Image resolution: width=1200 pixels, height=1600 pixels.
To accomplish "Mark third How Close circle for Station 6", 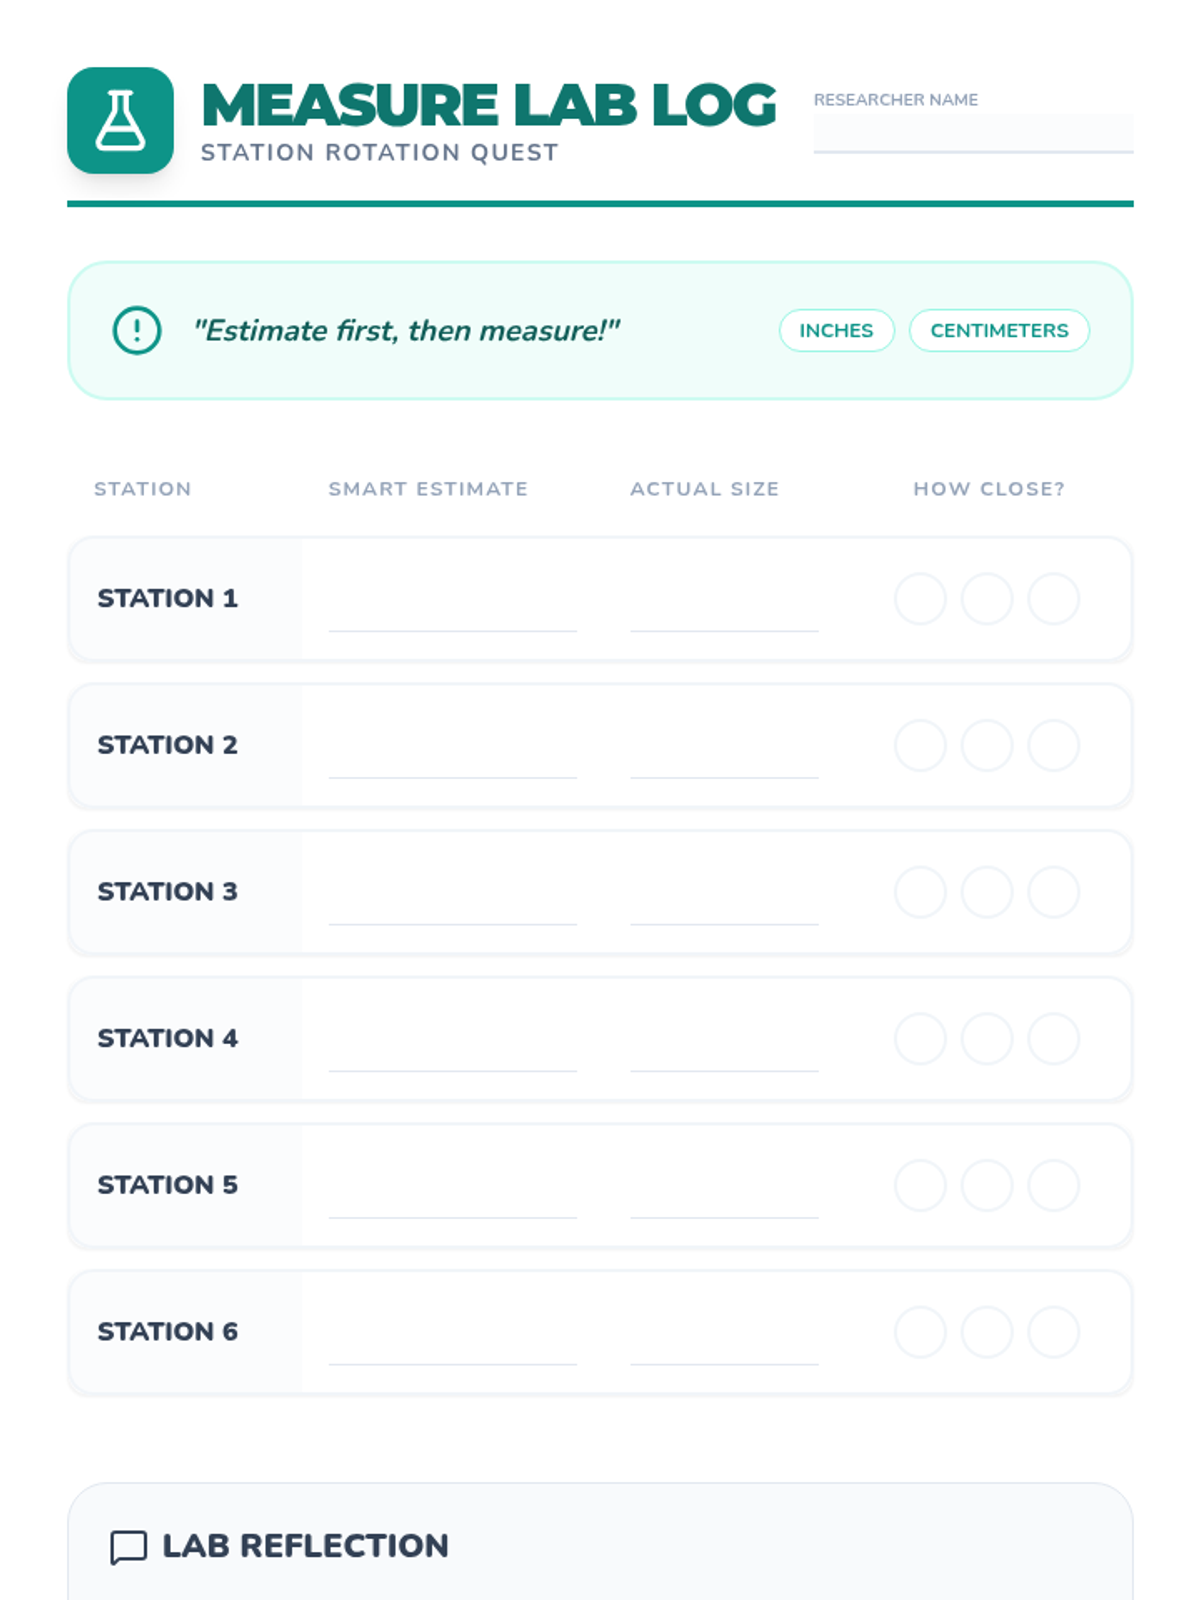I will click(1053, 1332).
